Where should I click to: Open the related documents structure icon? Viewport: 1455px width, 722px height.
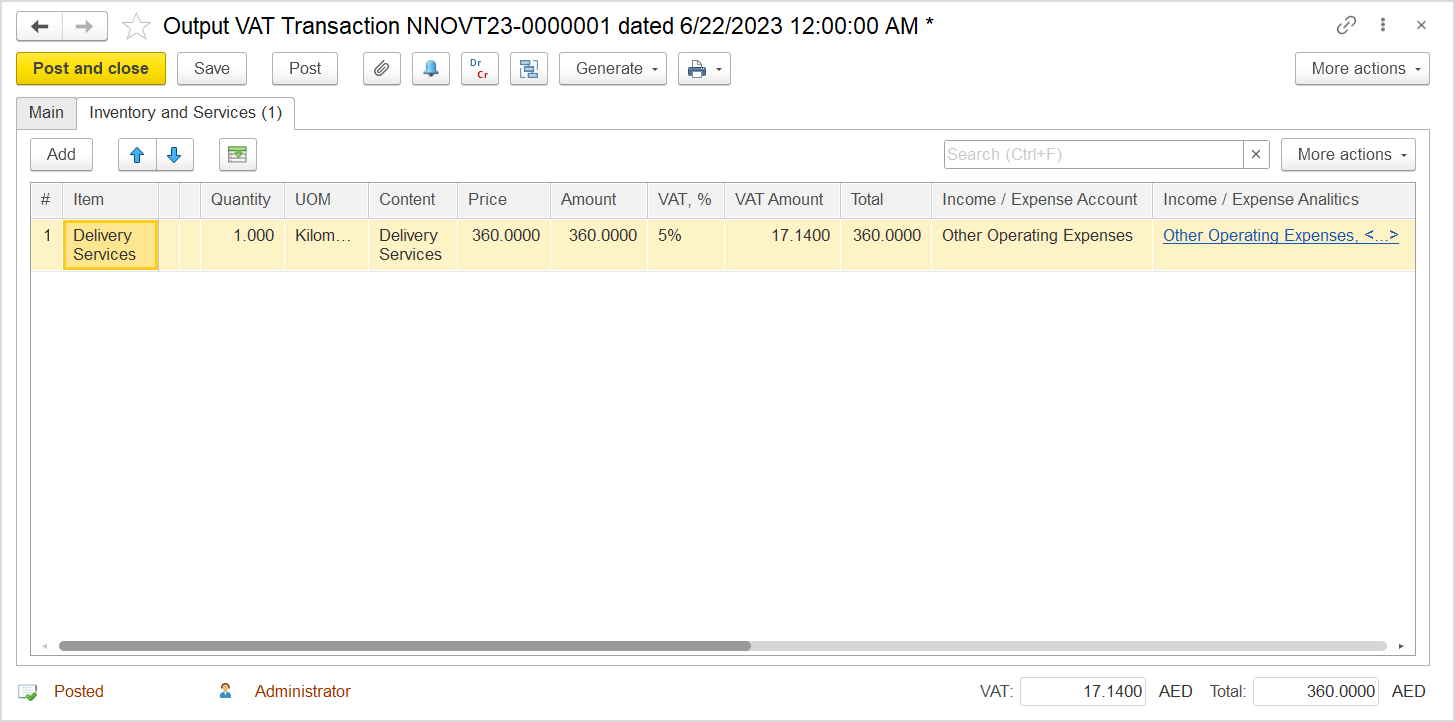[529, 69]
